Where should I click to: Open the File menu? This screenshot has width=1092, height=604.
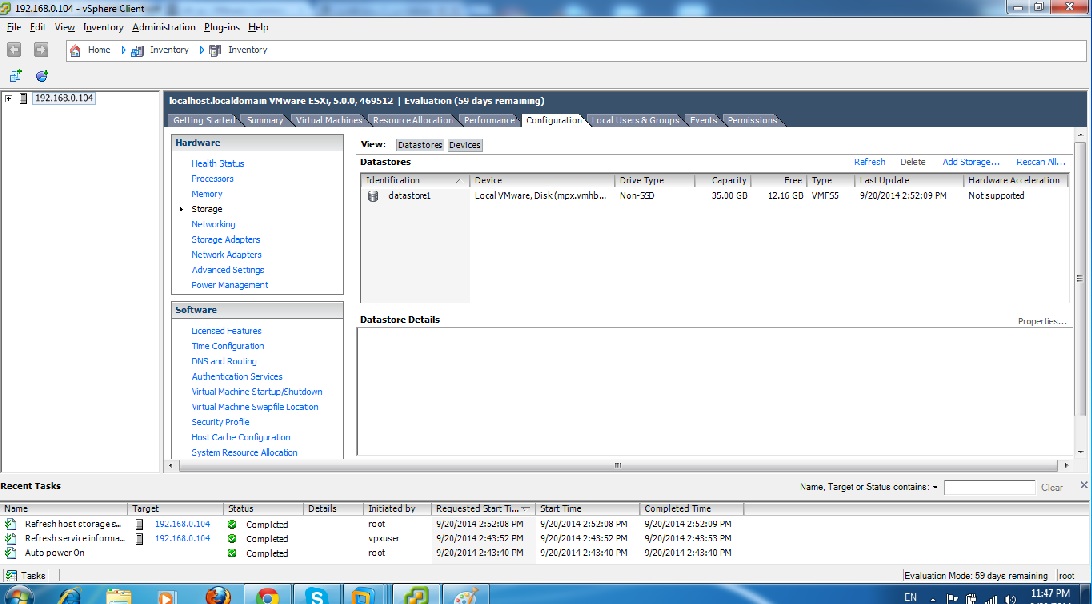(14, 27)
